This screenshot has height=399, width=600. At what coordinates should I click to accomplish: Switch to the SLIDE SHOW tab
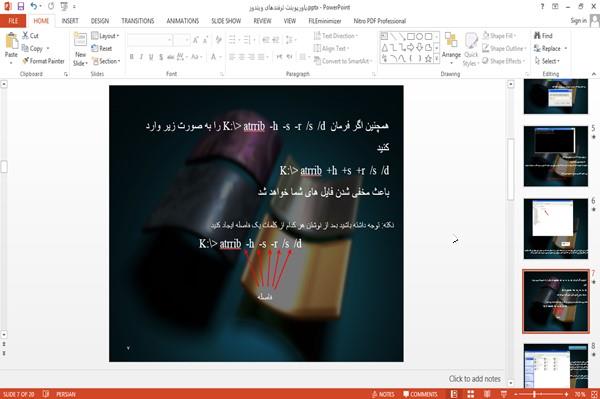(x=226, y=21)
